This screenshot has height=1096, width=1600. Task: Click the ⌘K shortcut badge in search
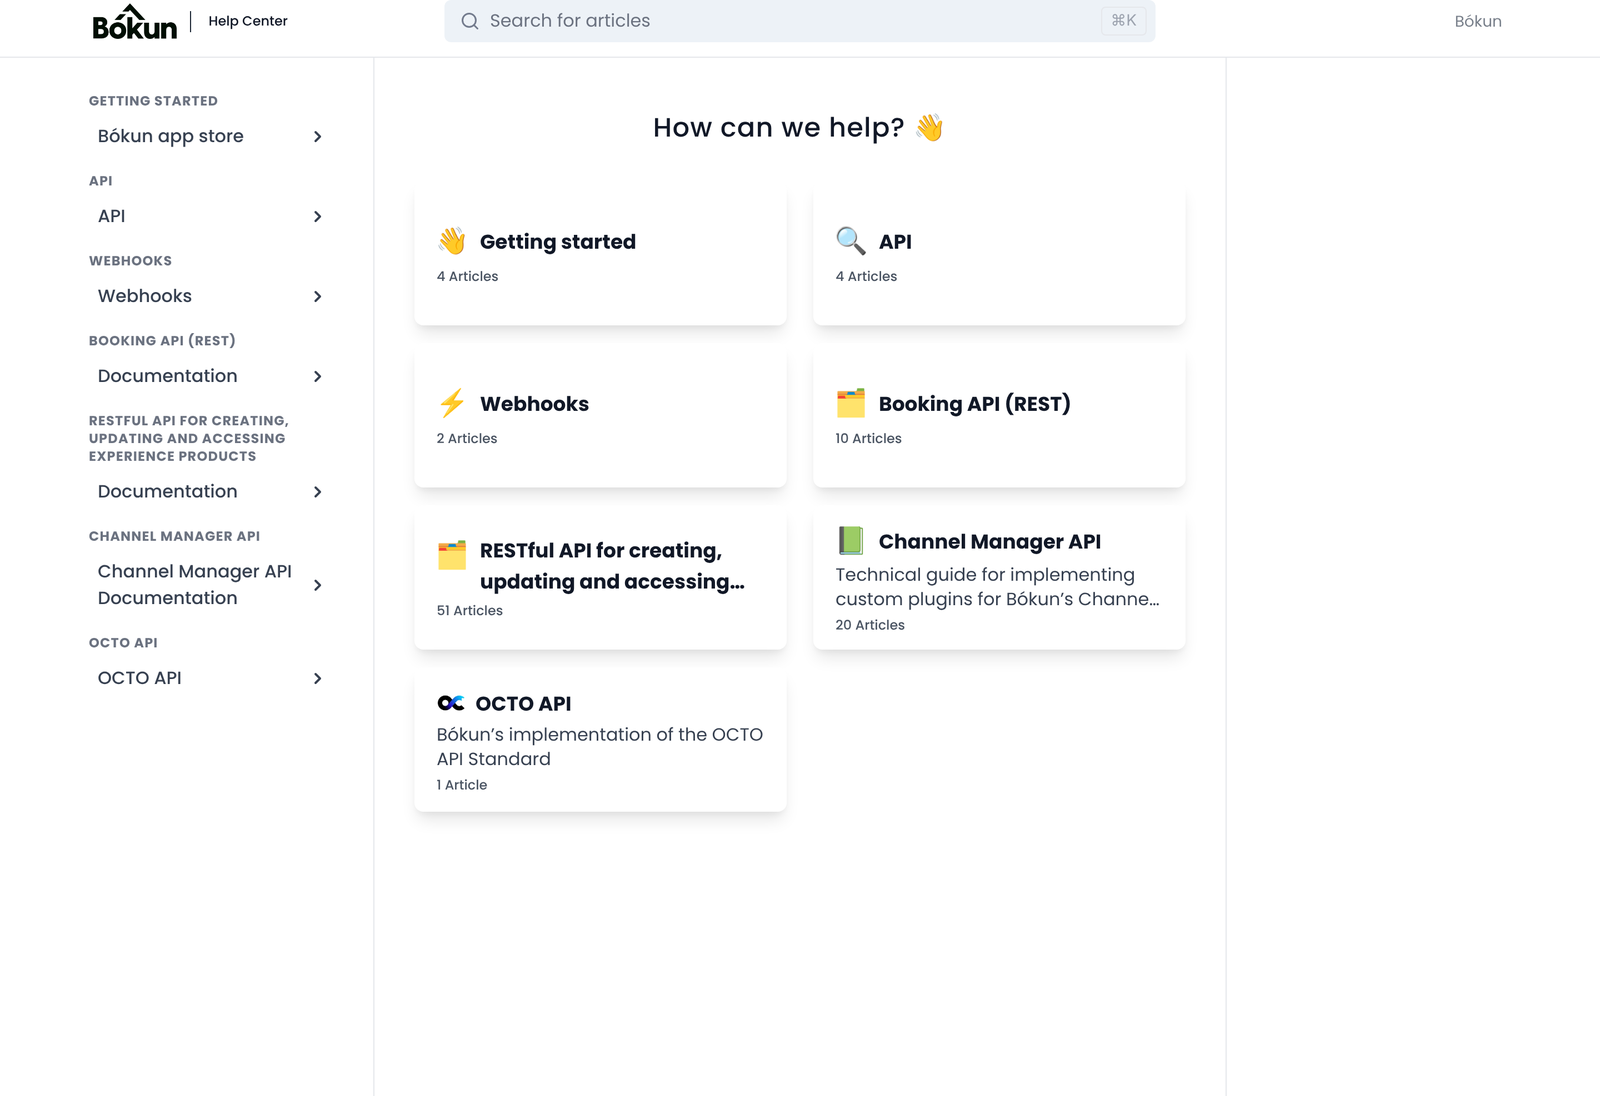point(1124,20)
